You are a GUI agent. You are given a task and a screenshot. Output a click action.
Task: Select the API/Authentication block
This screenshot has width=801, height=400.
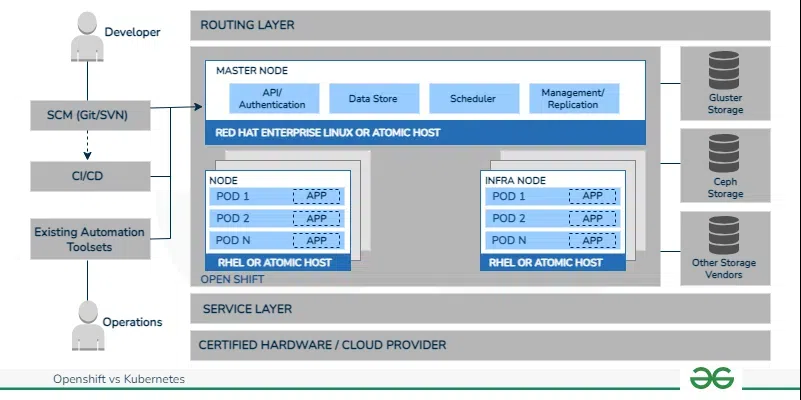coord(274,99)
